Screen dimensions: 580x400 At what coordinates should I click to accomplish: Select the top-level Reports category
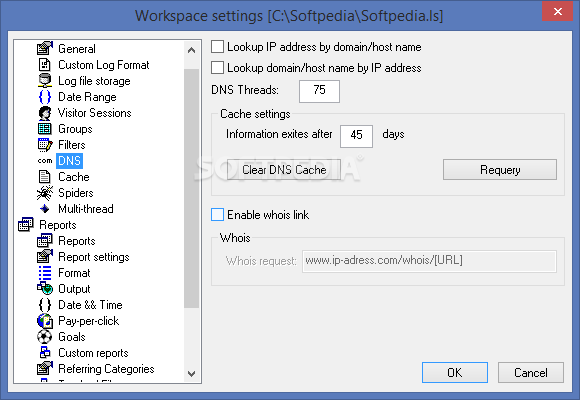click(x=58, y=225)
